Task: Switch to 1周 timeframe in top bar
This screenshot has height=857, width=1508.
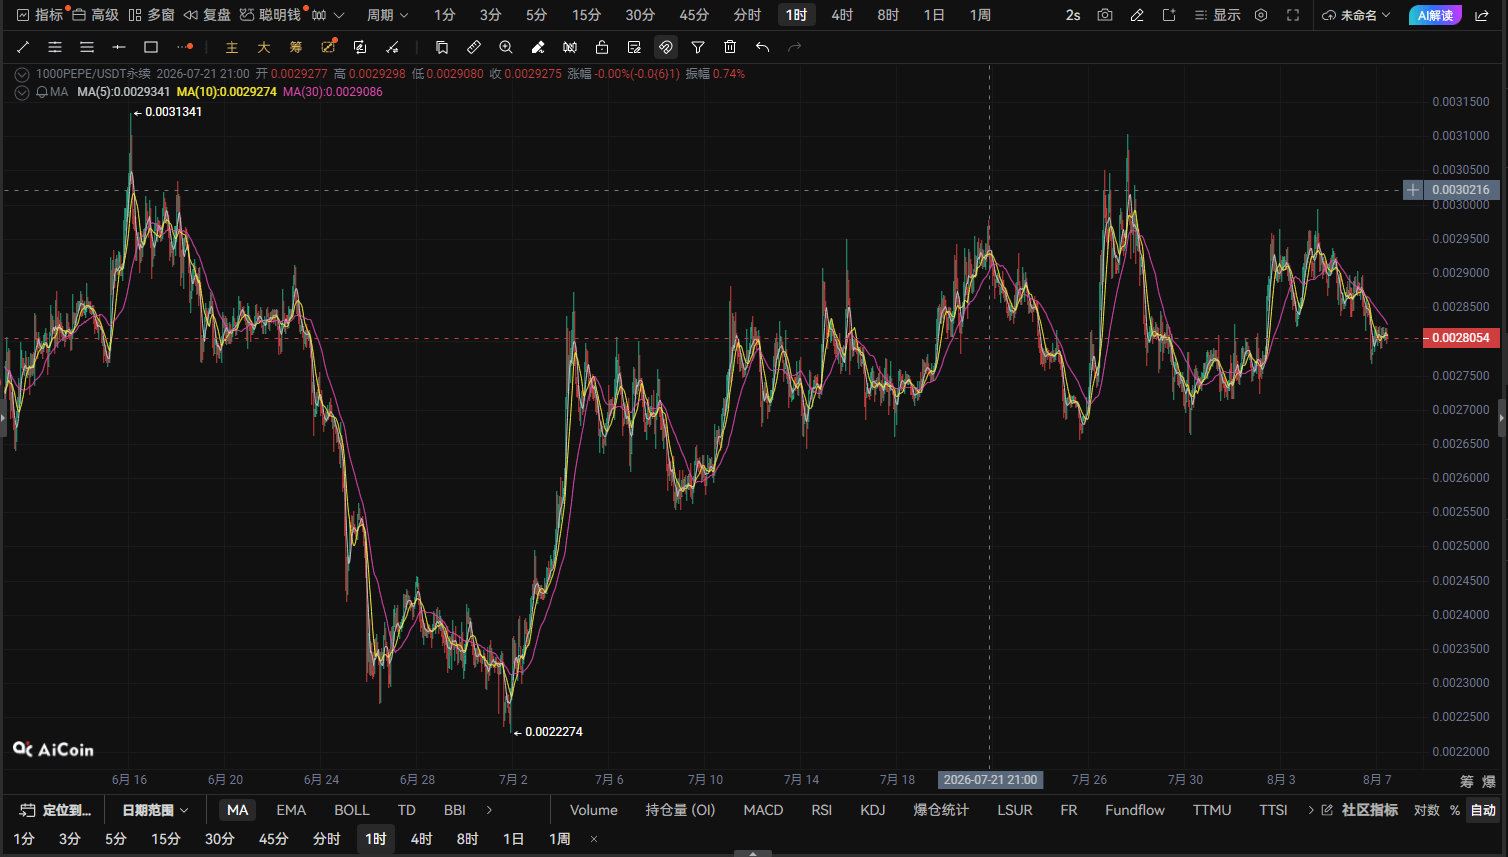Action: (x=980, y=15)
